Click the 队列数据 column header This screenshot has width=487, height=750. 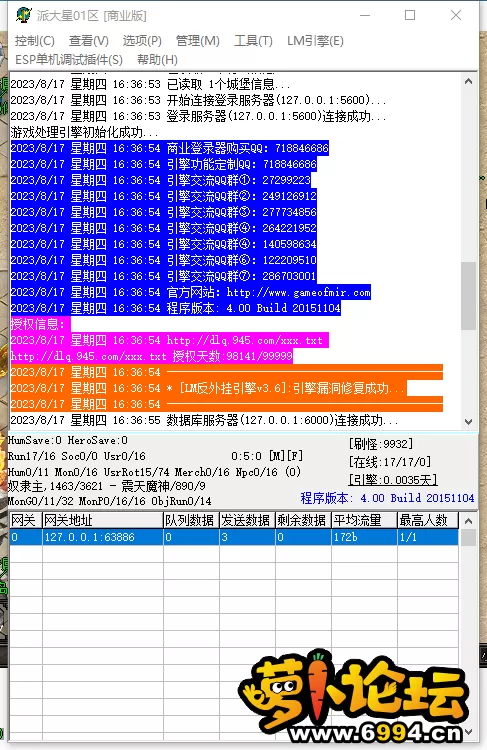pyautogui.click(x=191, y=520)
